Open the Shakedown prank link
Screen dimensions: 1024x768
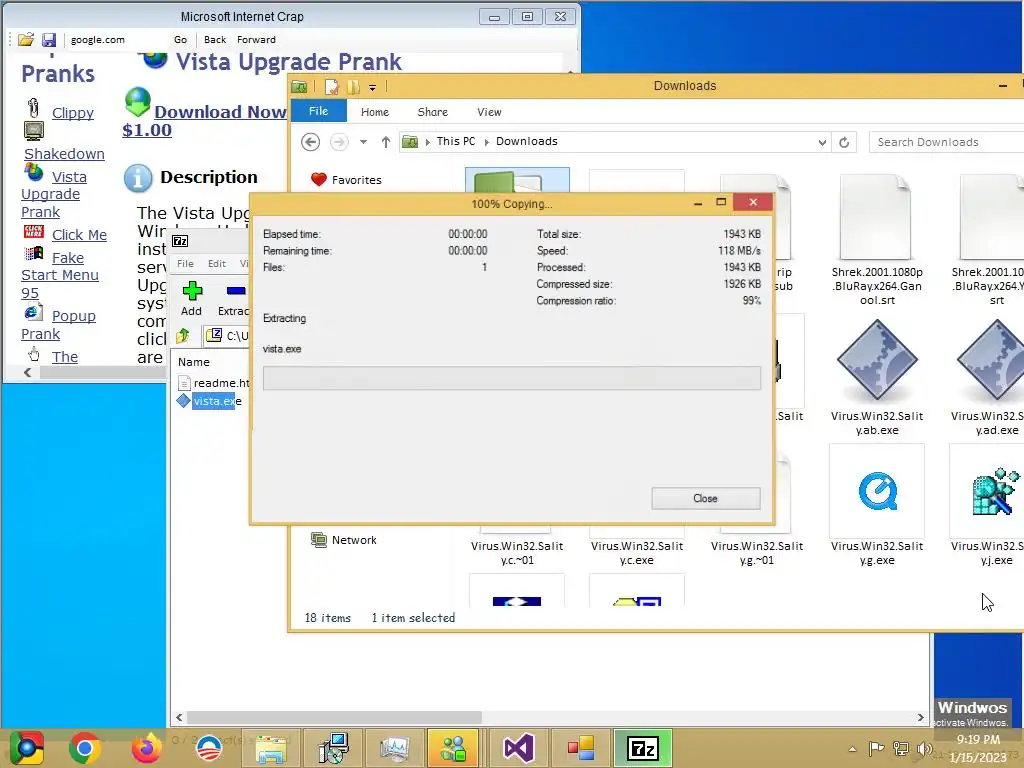(x=64, y=154)
